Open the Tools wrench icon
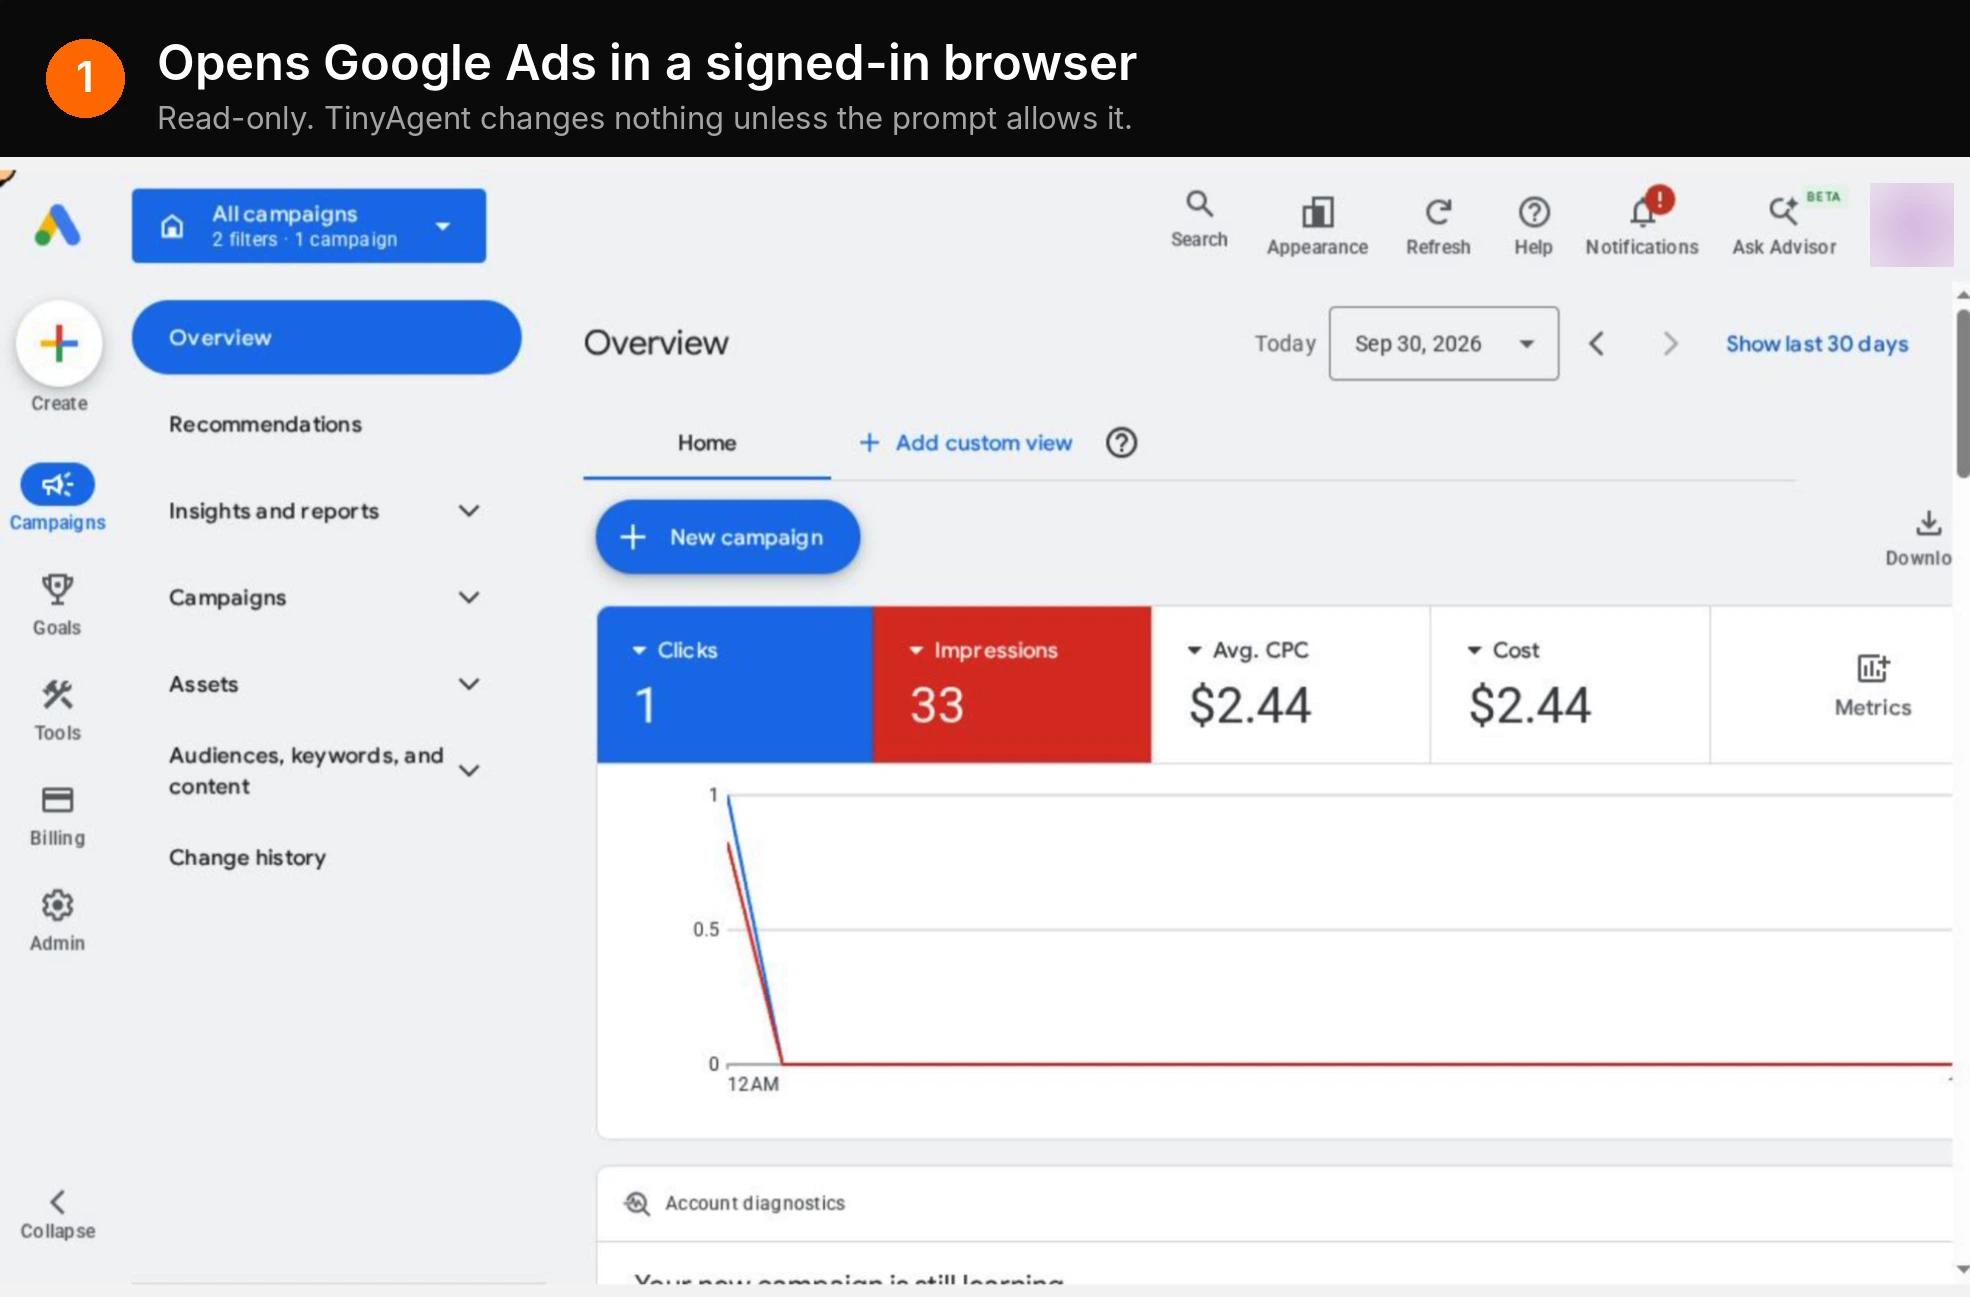Image resolution: width=1970 pixels, height=1297 pixels. 57,695
